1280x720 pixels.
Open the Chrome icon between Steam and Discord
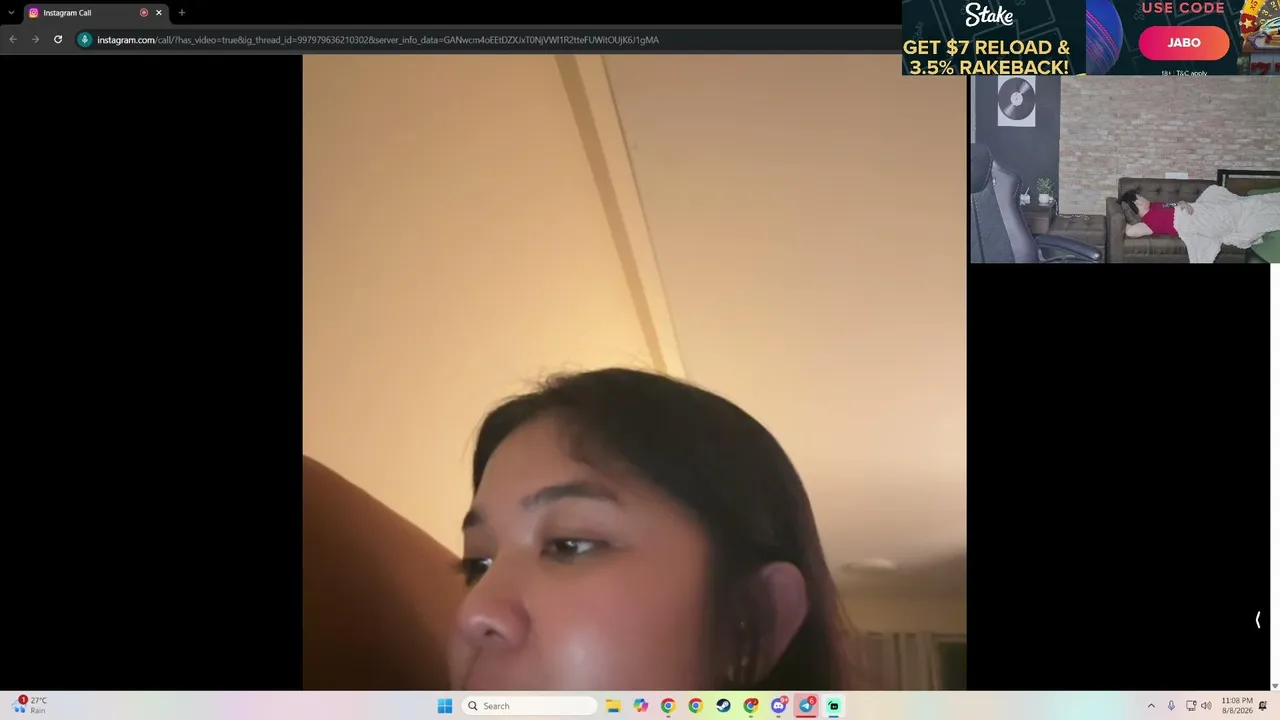pyautogui.click(x=751, y=706)
